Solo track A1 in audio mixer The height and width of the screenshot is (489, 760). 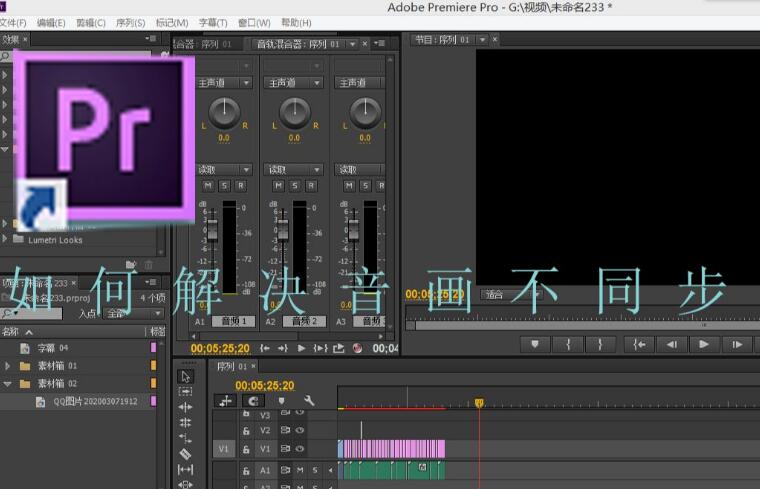224,186
